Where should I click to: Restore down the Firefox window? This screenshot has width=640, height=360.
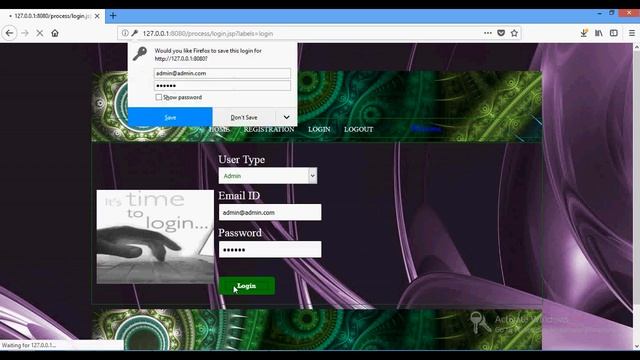click(611, 13)
